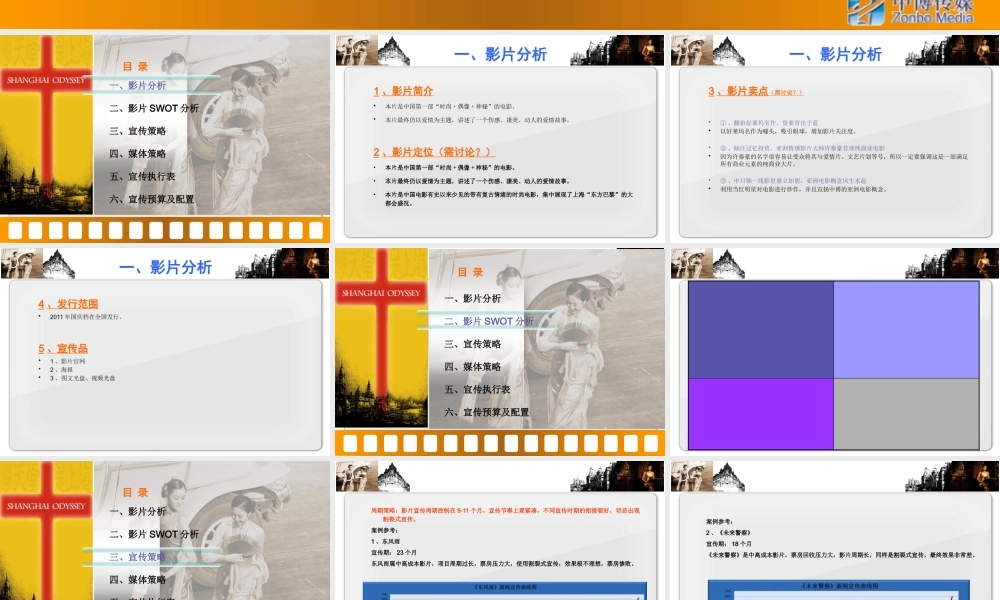Click 2、《未来警察》 case reference line

click(x=728, y=532)
